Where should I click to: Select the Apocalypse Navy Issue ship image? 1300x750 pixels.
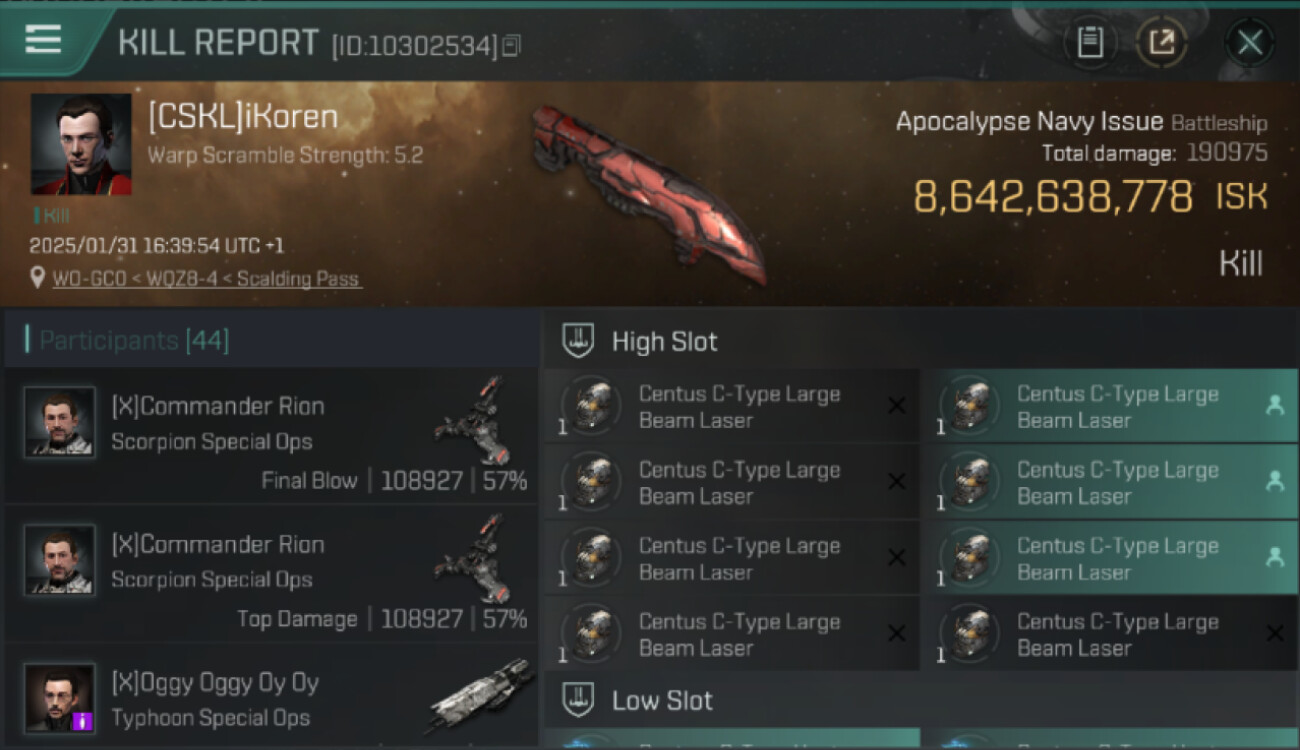[648, 192]
